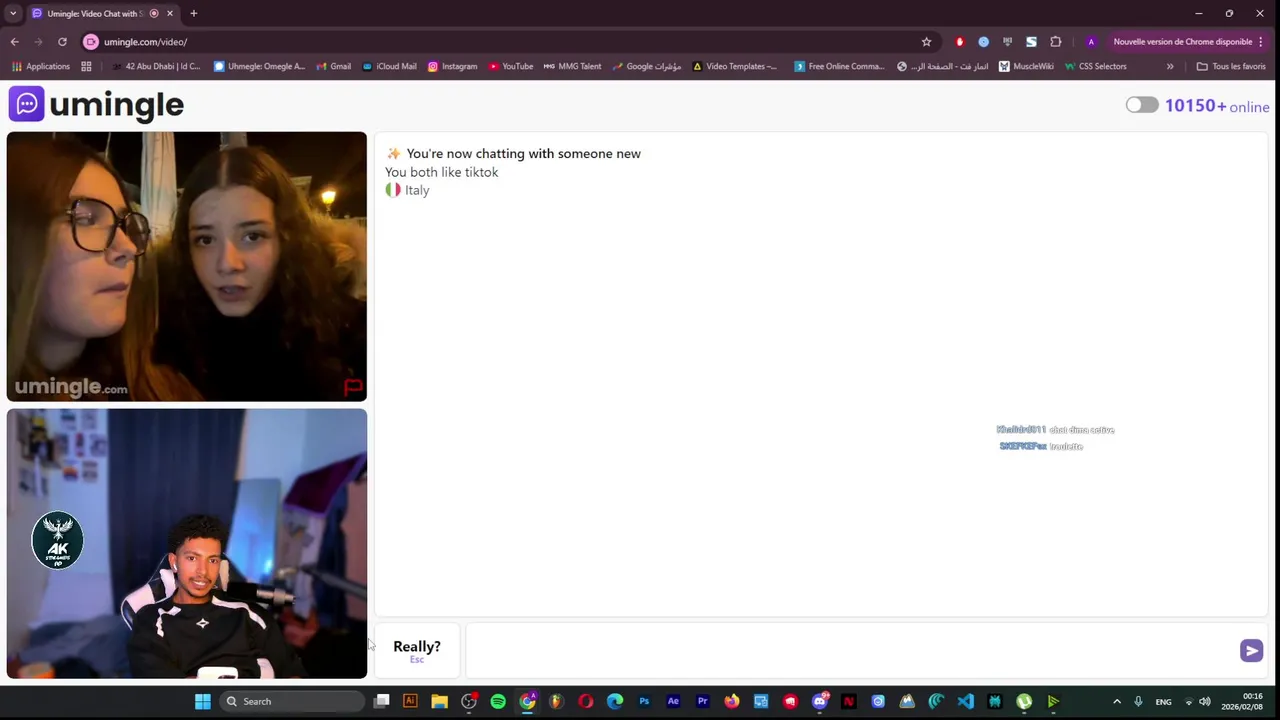Click the purple send message arrow
Viewport: 1280px width, 720px height.
point(1251,651)
